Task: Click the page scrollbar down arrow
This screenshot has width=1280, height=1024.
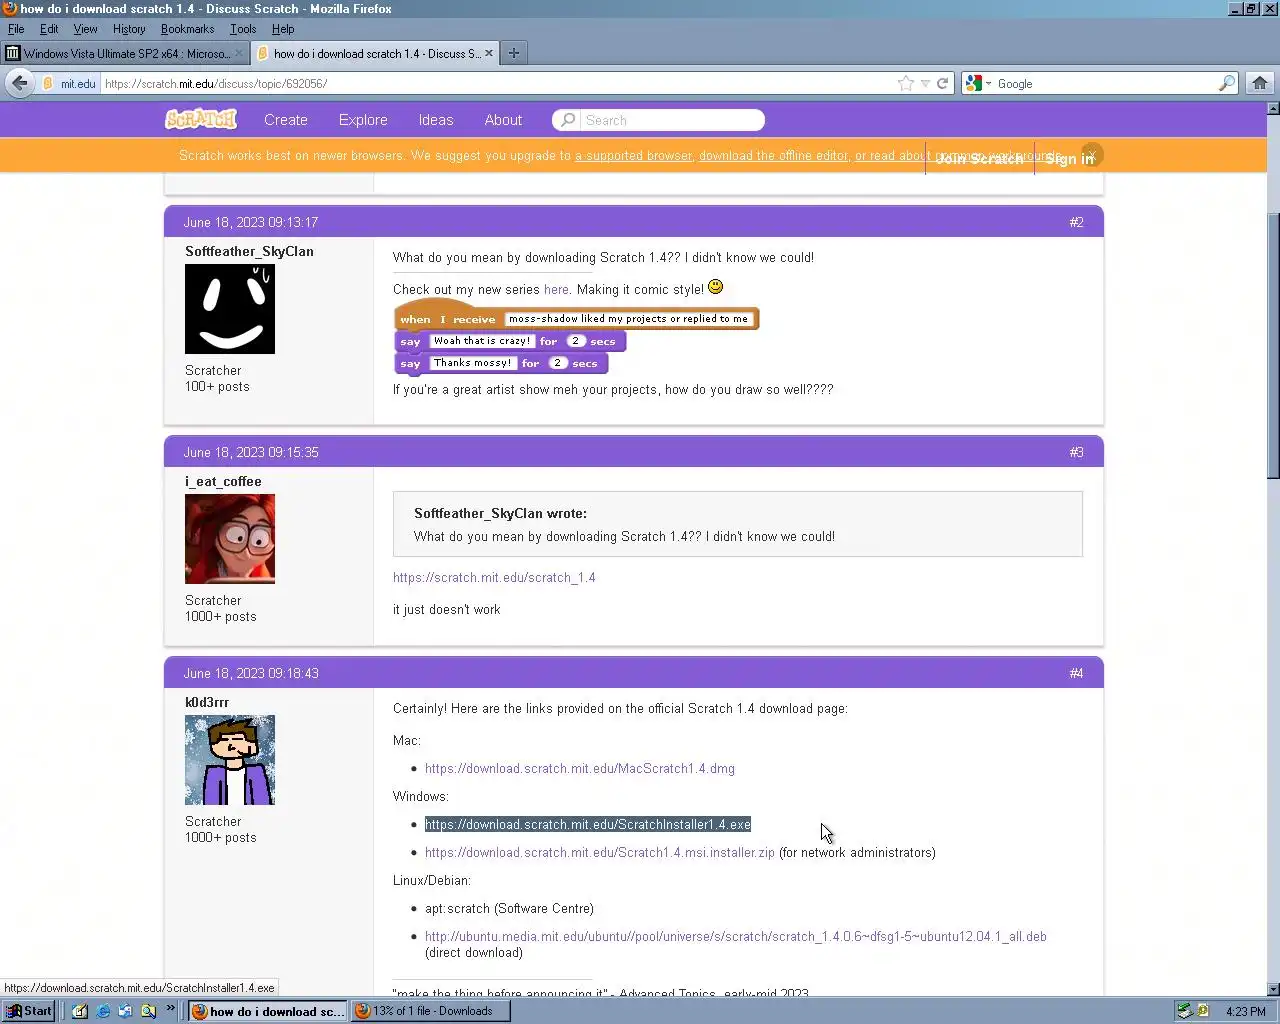Action: click(1273, 989)
